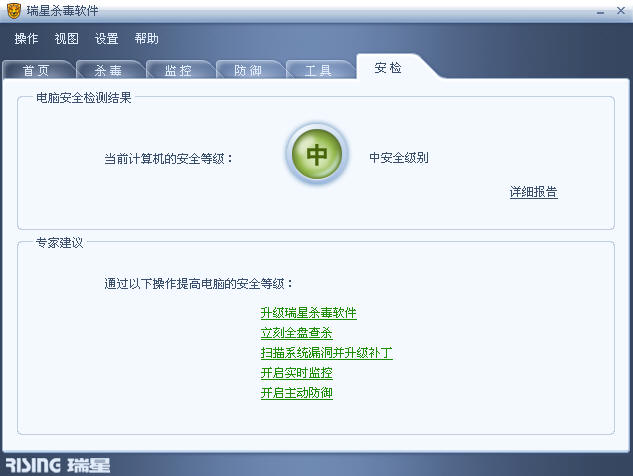Click the 开启实时监控 link
Image resolution: width=633 pixels, height=476 pixels.
tap(297, 373)
